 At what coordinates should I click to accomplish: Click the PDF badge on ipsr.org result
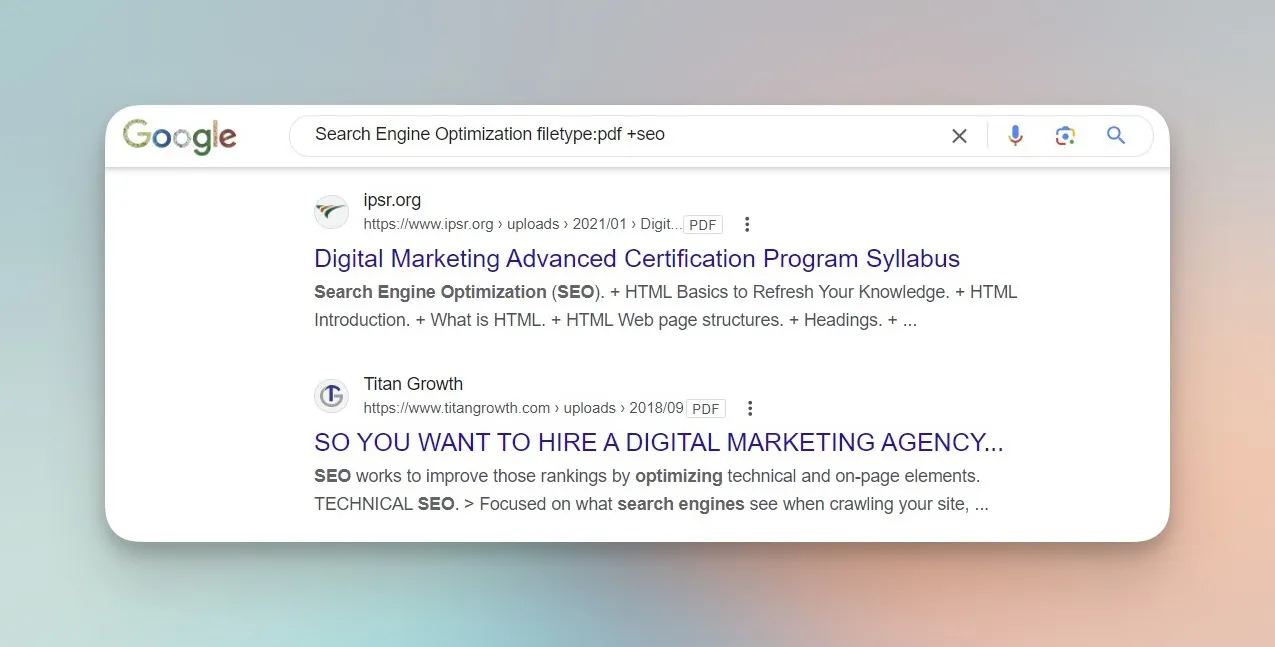pos(703,225)
